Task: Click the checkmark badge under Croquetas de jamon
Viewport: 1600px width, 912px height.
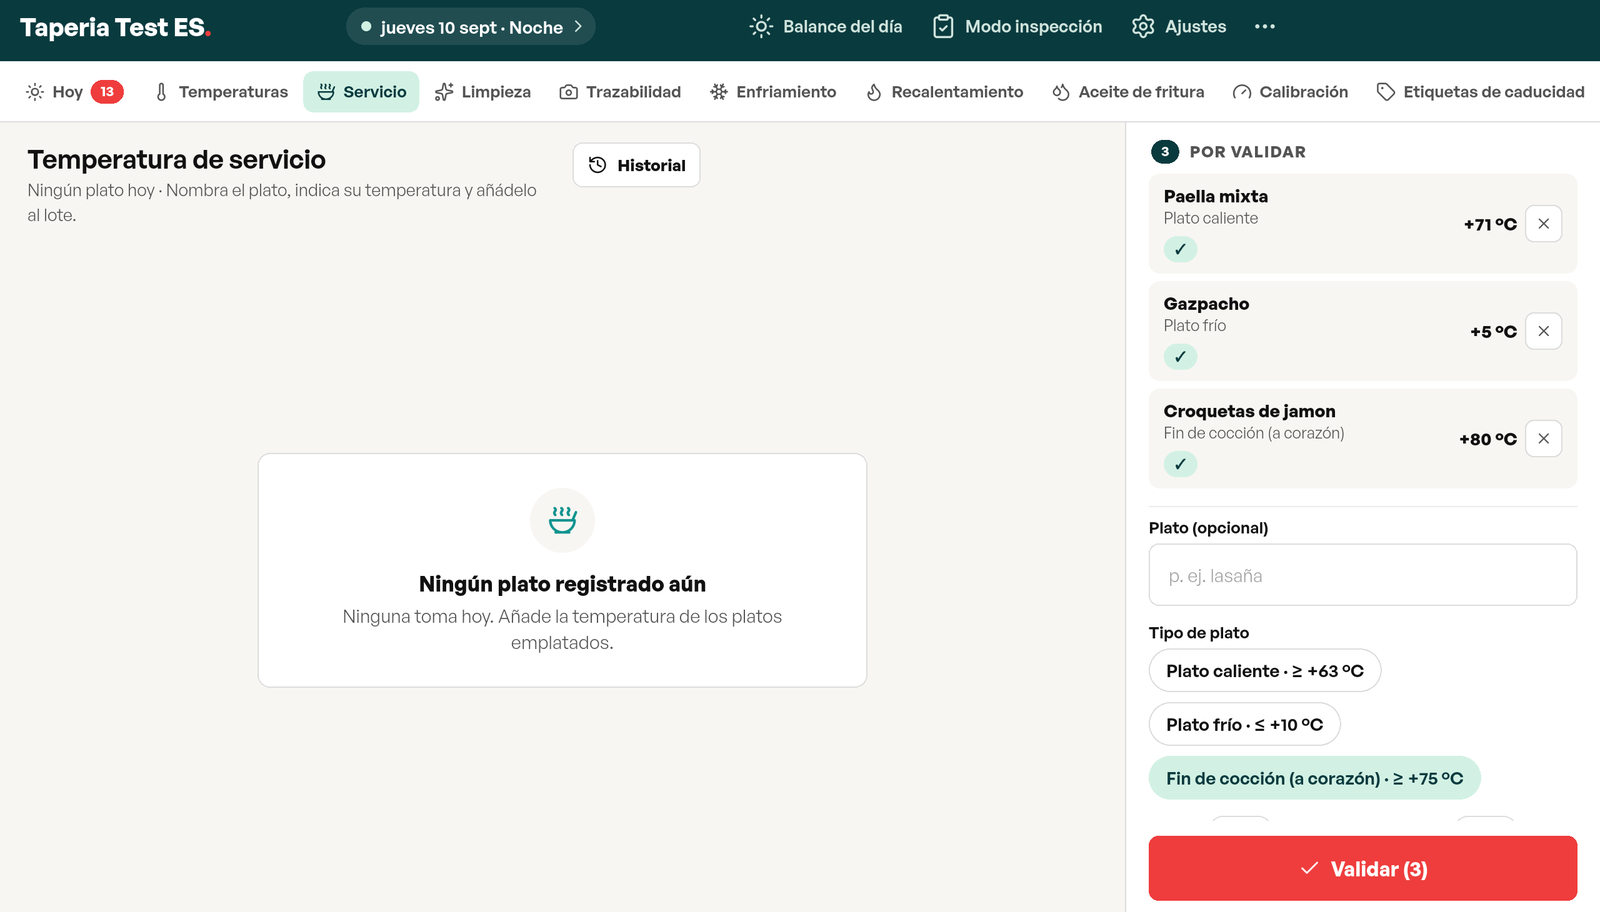Action: (1180, 464)
